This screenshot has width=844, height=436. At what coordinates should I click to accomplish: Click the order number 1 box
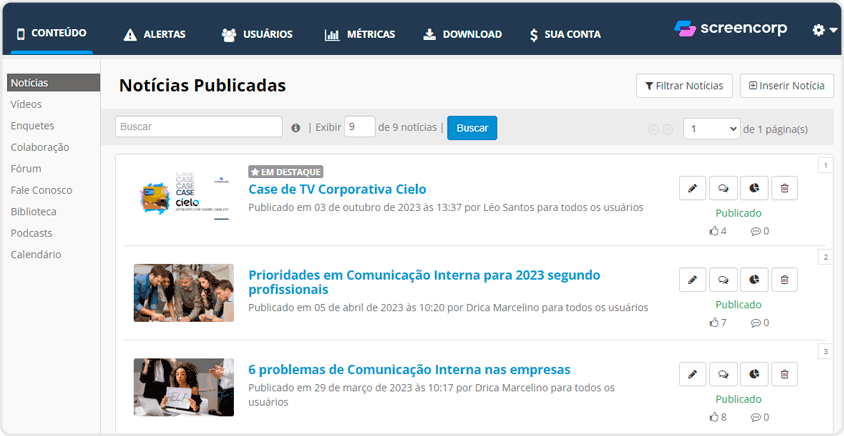click(825, 165)
